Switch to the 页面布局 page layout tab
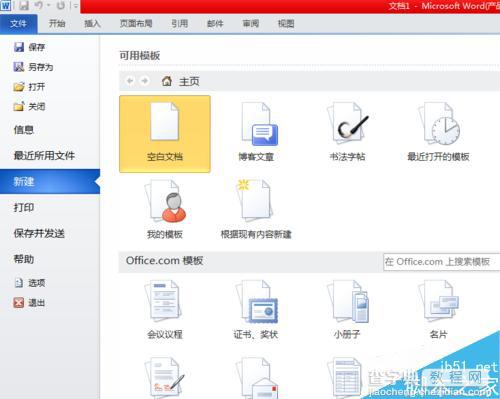 pos(136,24)
